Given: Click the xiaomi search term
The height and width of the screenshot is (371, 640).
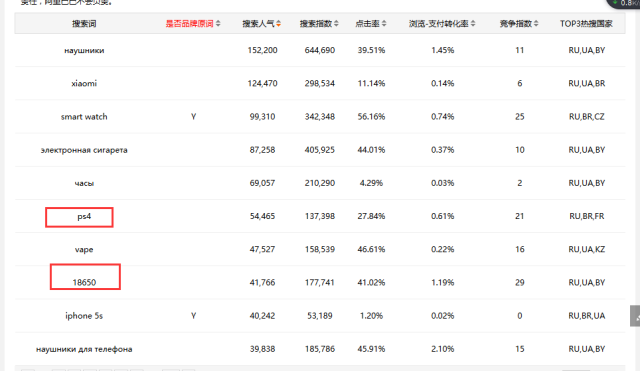Looking at the screenshot, I should pyautogui.click(x=84, y=84).
